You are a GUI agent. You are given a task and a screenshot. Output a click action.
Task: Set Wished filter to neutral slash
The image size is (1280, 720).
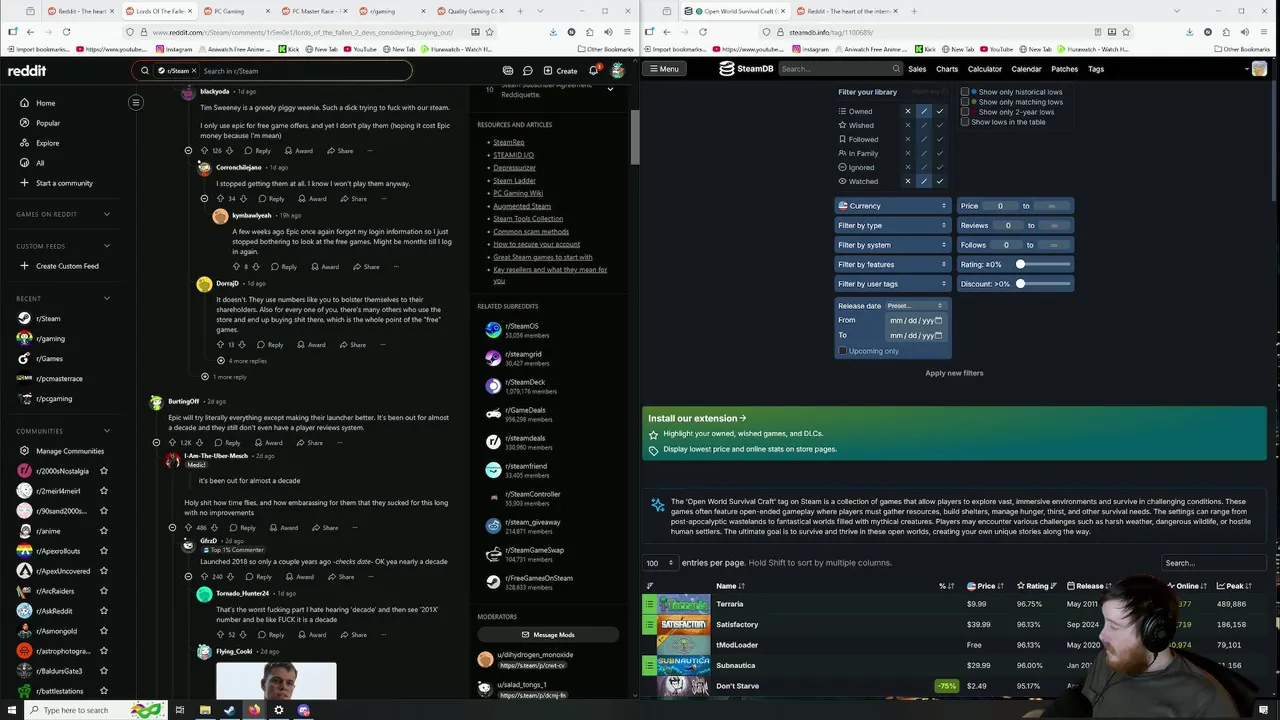[924, 125]
